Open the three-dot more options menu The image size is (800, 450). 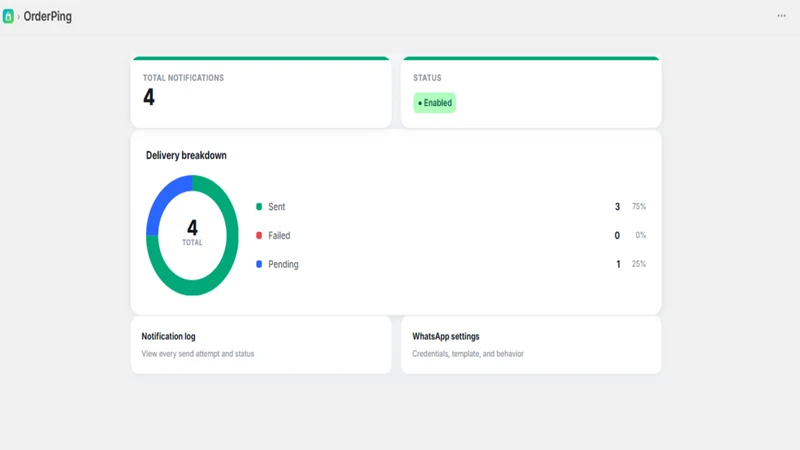tap(781, 16)
